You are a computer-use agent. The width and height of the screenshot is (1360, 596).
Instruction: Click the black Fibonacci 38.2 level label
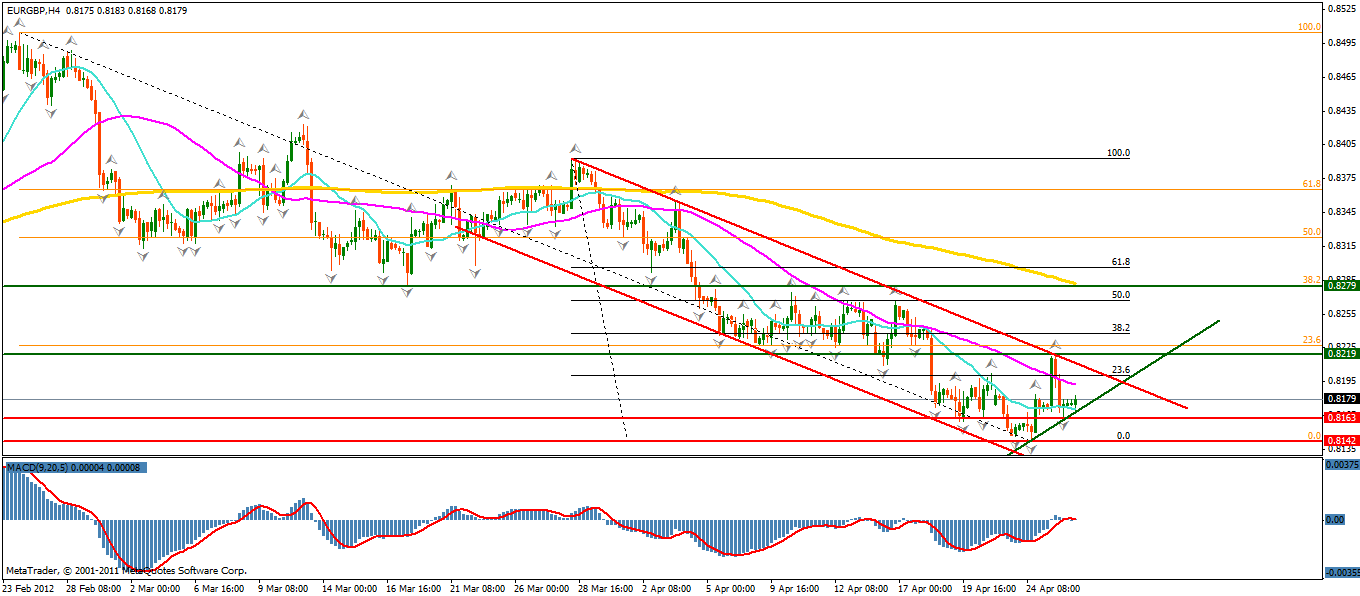click(1120, 328)
